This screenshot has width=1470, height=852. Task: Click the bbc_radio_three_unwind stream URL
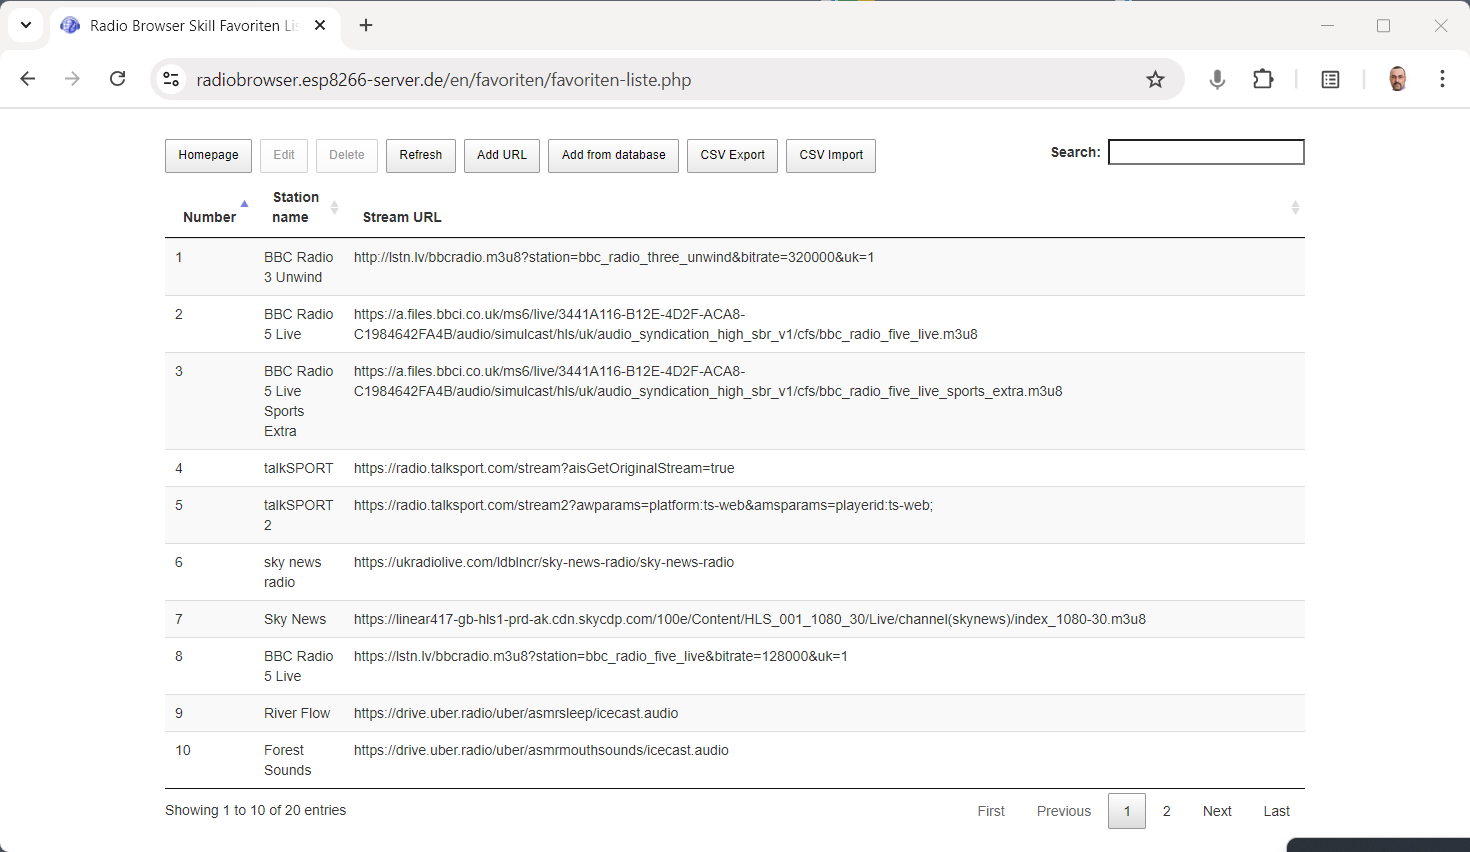coord(614,257)
